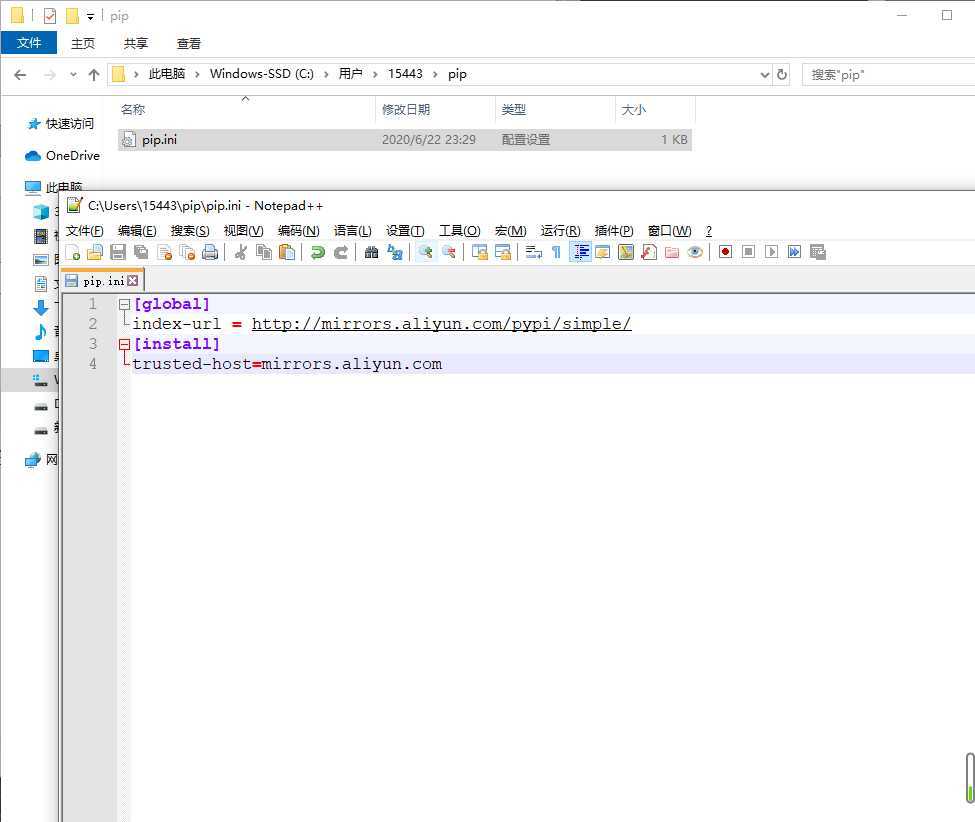Click the trusted-host line in editor
Image resolution: width=975 pixels, height=822 pixels.
[287, 364]
